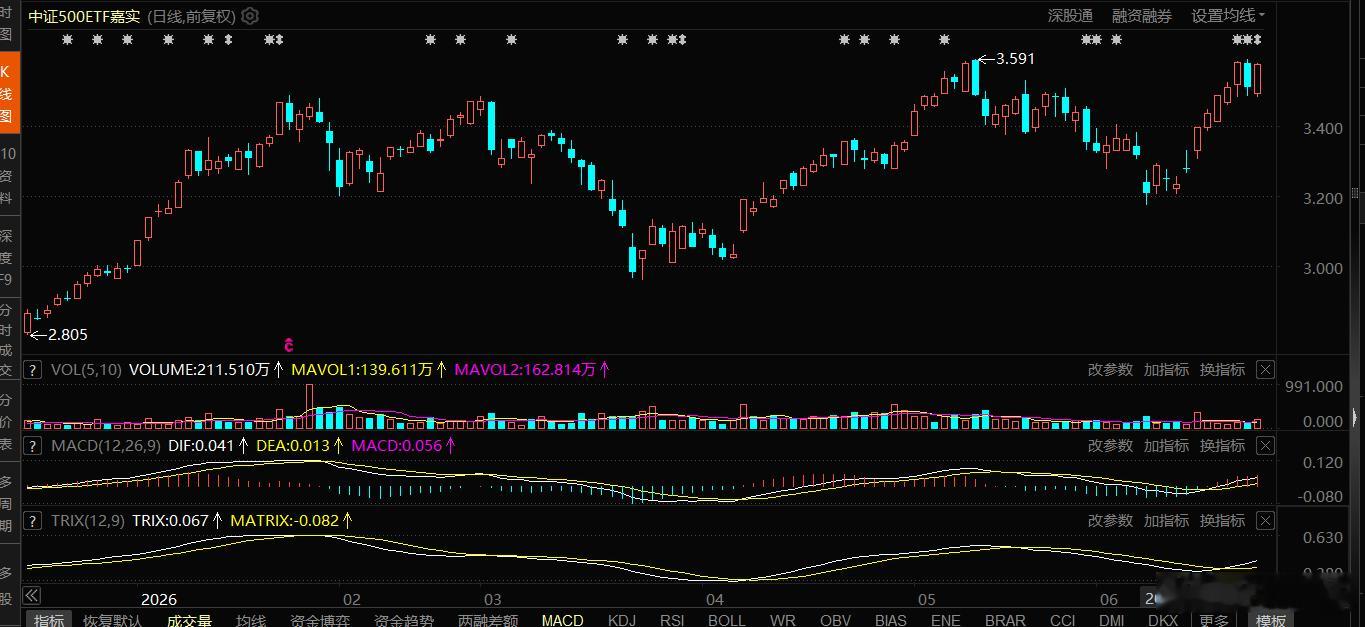
Task: Click the 中证500ETF嘉实 title
Action: (x=84, y=16)
